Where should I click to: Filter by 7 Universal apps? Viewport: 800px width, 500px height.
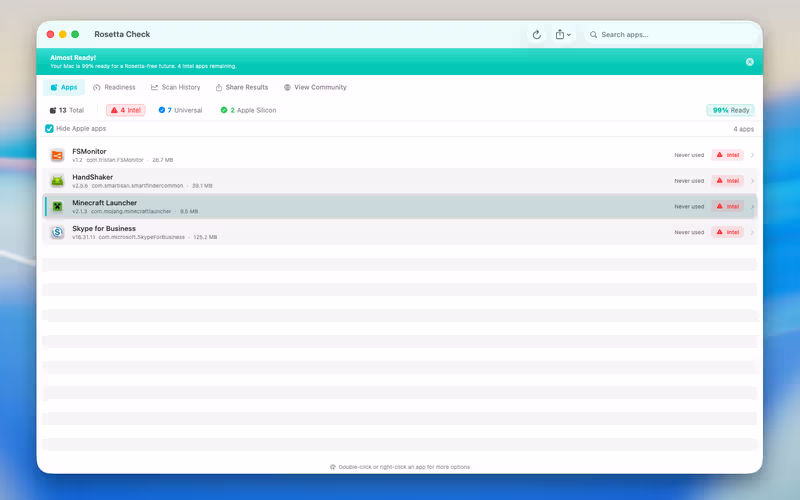[180, 110]
